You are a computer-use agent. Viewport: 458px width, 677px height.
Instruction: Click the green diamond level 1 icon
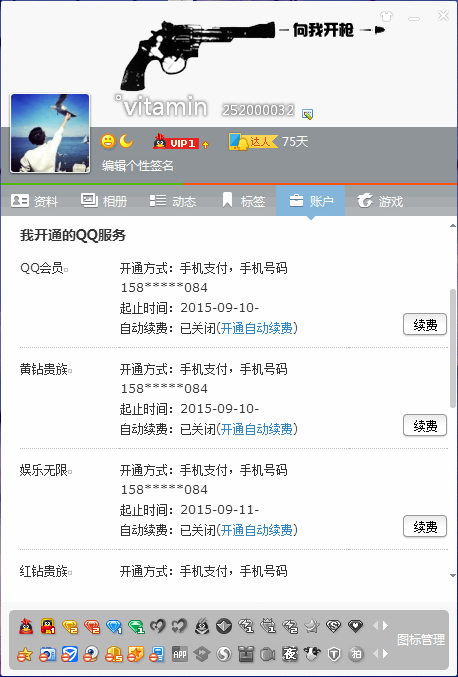pos(136,626)
